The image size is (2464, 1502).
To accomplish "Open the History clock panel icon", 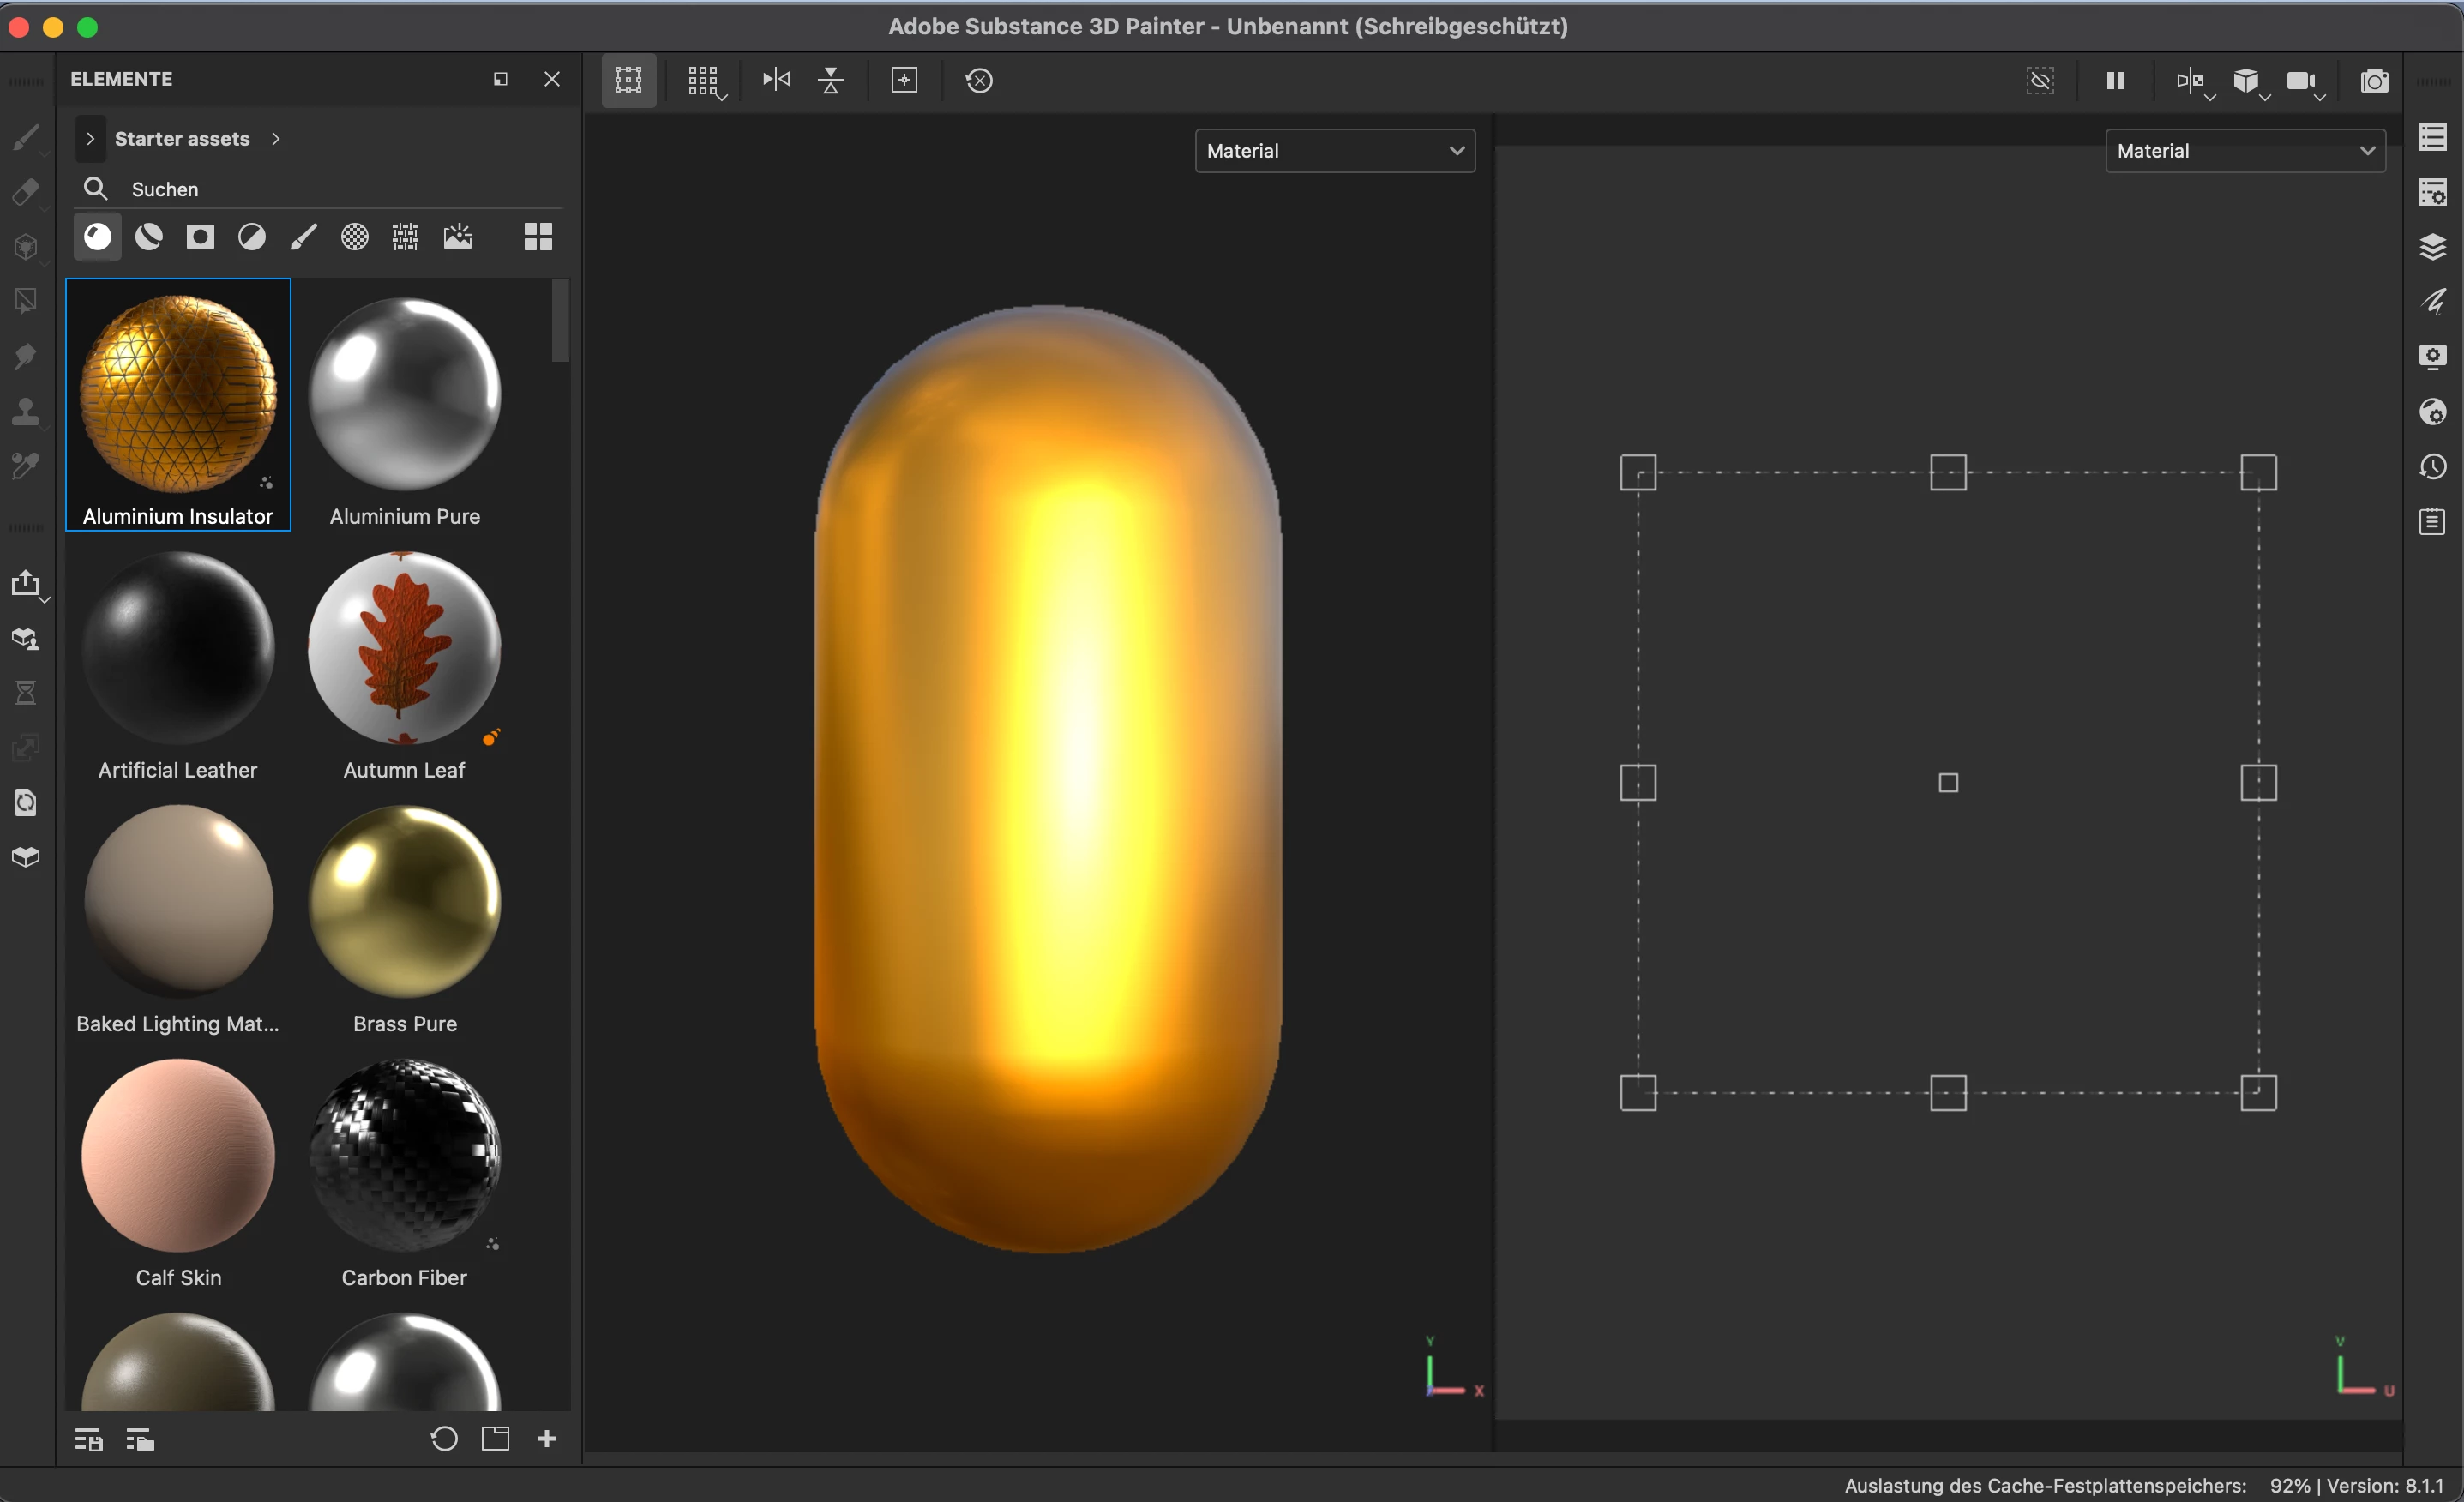I will (x=2432, y=467).
